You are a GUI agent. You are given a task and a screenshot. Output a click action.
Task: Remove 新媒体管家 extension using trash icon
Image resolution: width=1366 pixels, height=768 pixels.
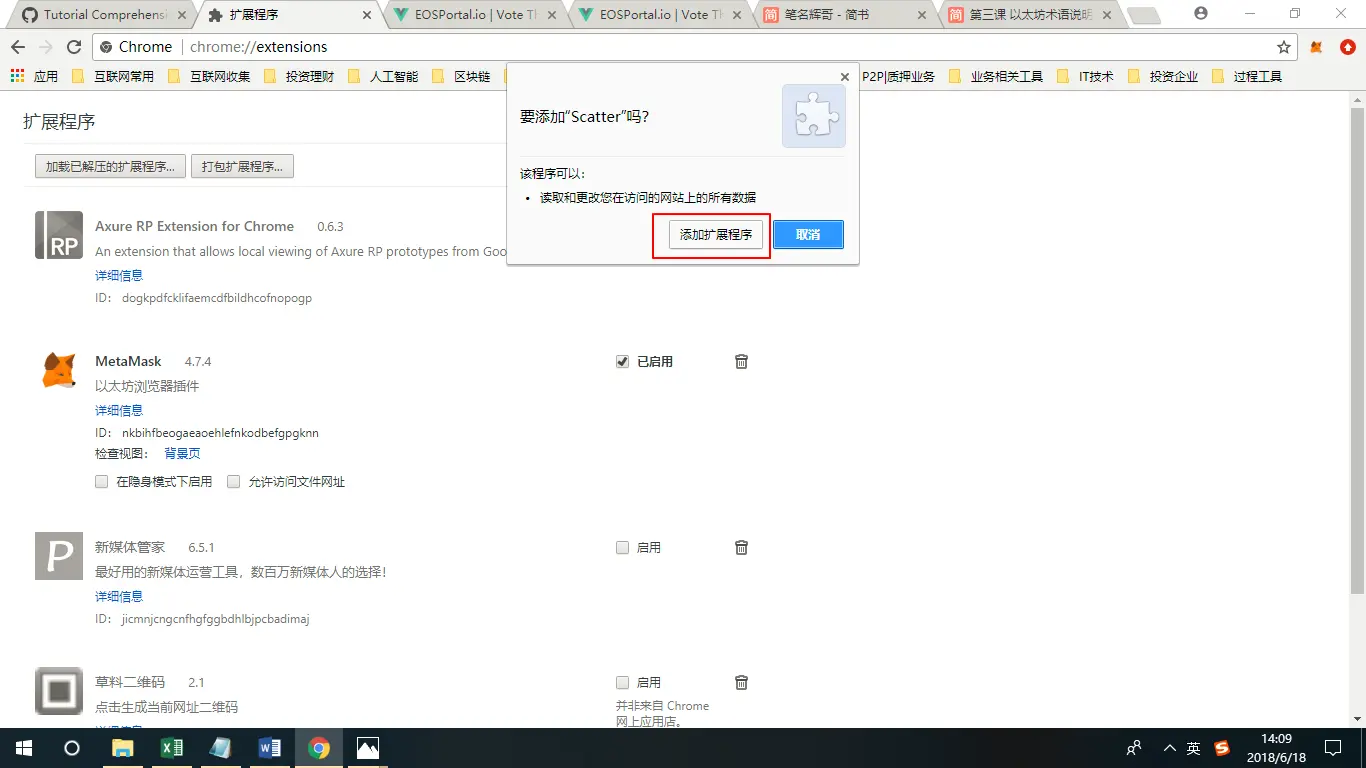point(741,547)
